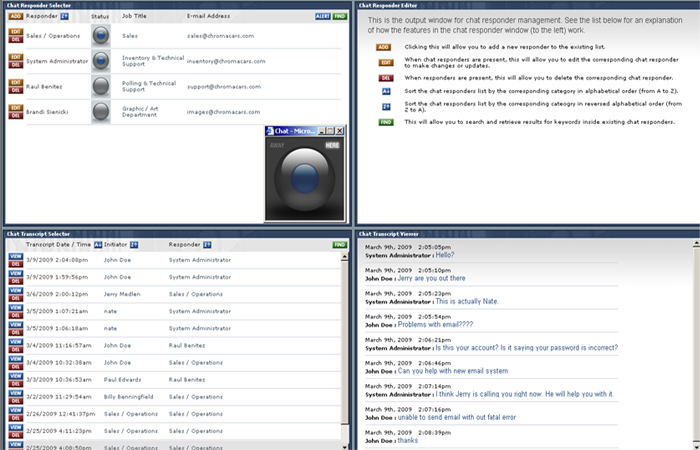View Jerry Medlen transcript from 3/6/2009
Image resolution: width=700 pixels, height=450 pixels.
[x=16, y=291]
